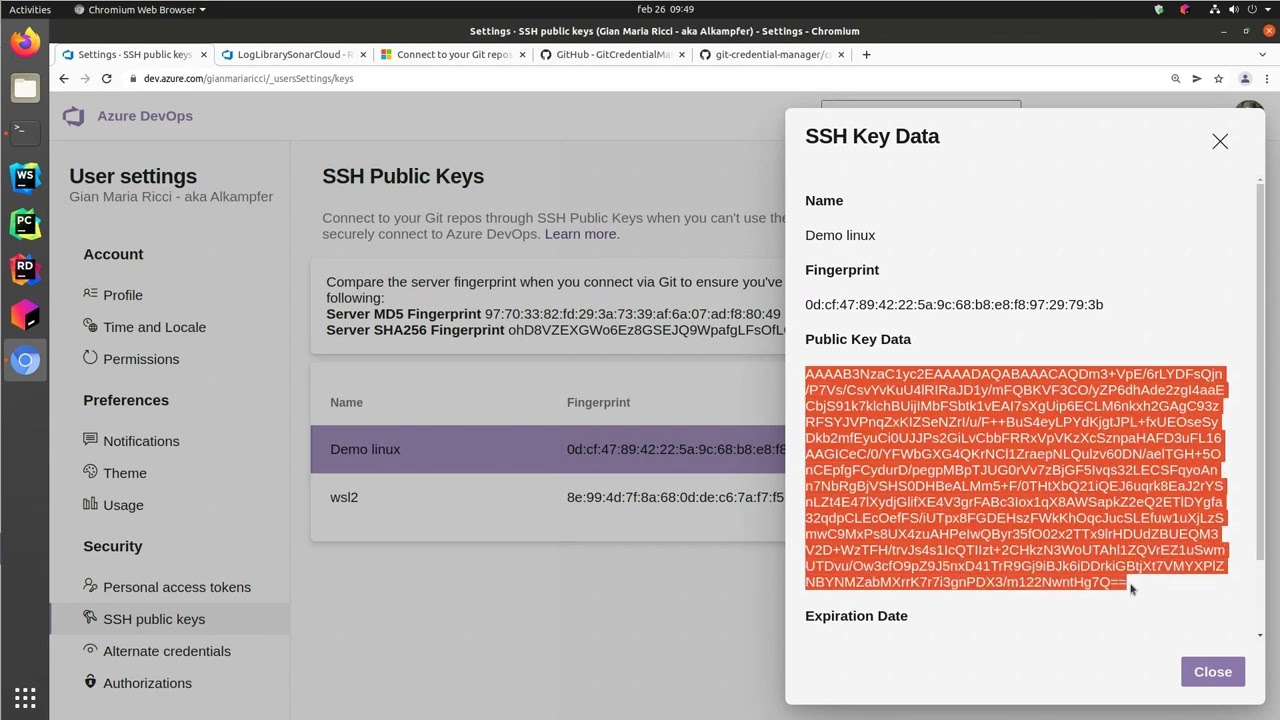Open Firefox from the Ubuntu dock

25,42
